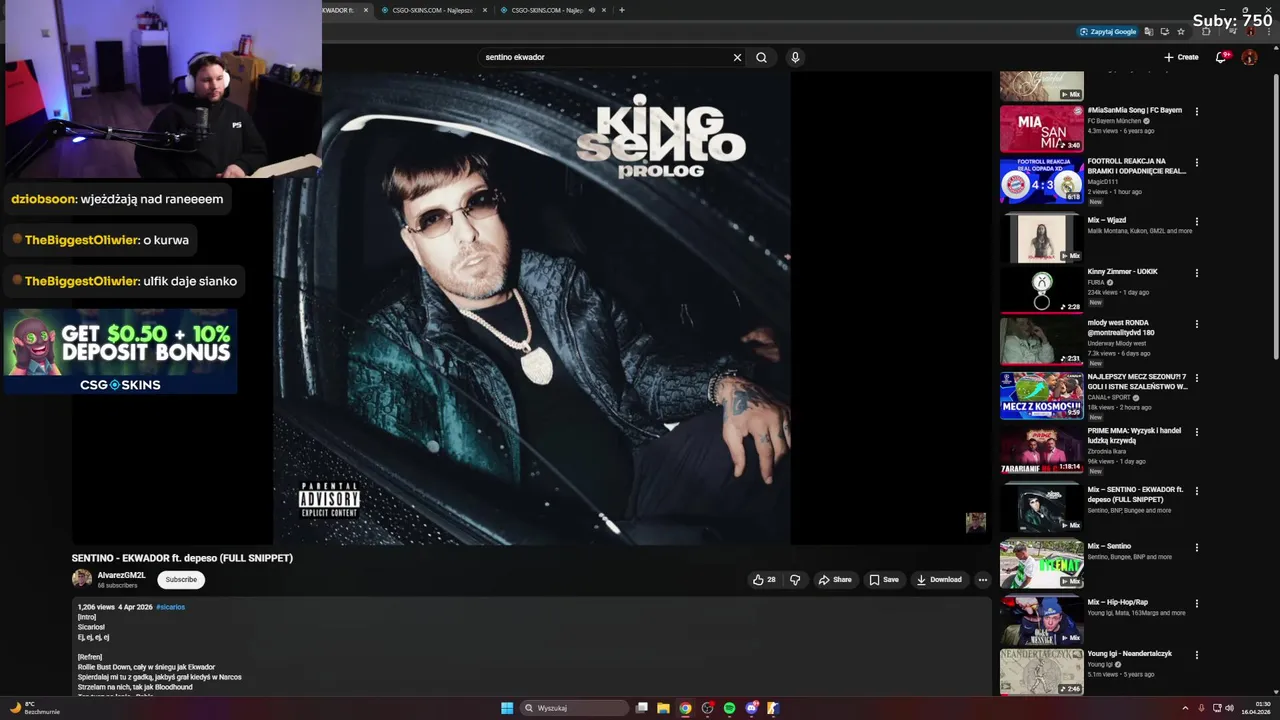This screenshot has height=720, width=1280.
Task: Open NAJLEPSZY MECZ SEZONU thumbnail
Action: coord(1041,396)
